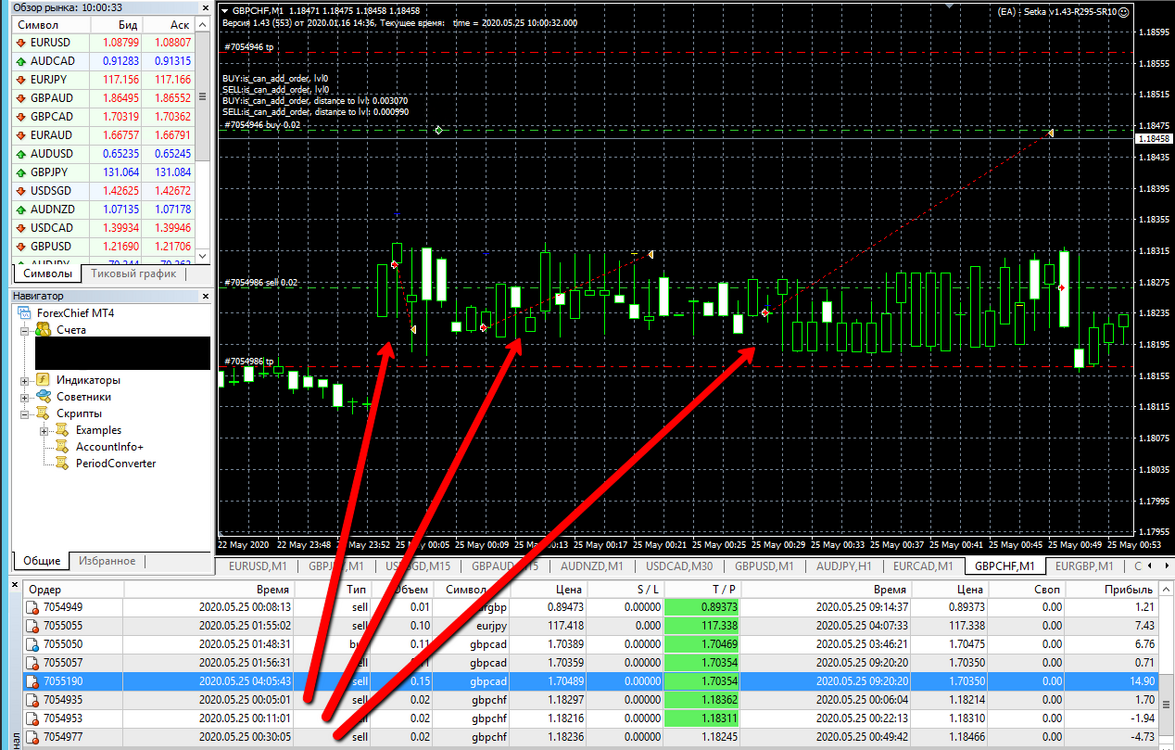Click the arrow icon beside AUDNZD
The height and width of the screenshot is (750, 1175).
tap(21, 210)
